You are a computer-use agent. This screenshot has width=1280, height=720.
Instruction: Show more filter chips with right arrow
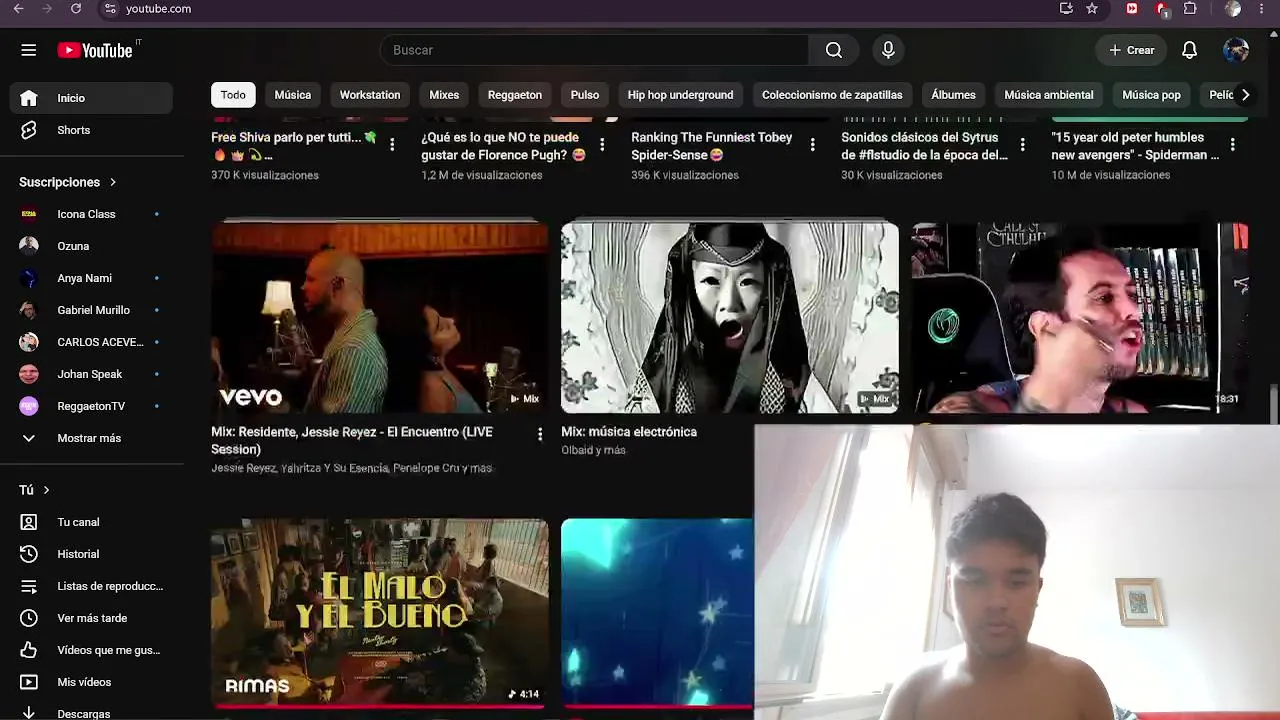click(1245, 95)
